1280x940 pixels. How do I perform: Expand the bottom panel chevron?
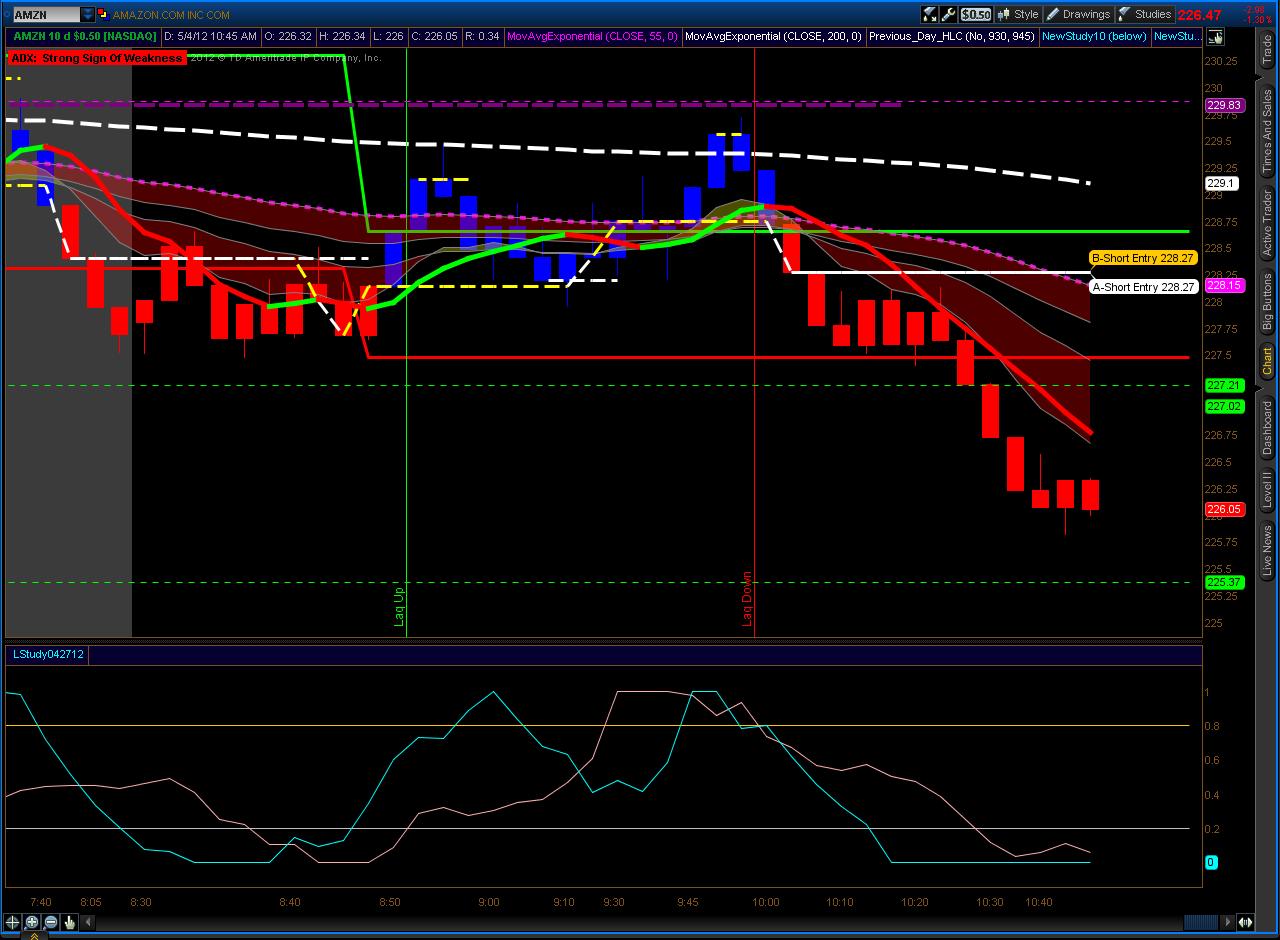[34, 936]
